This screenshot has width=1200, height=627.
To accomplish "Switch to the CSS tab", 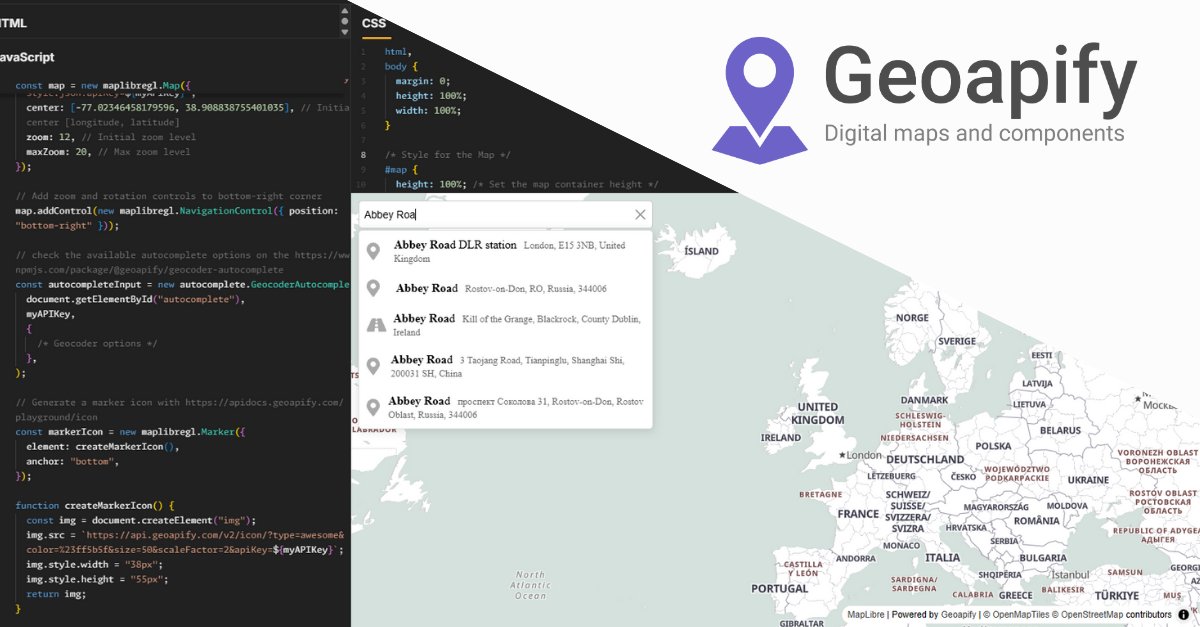I will (374, 22).
